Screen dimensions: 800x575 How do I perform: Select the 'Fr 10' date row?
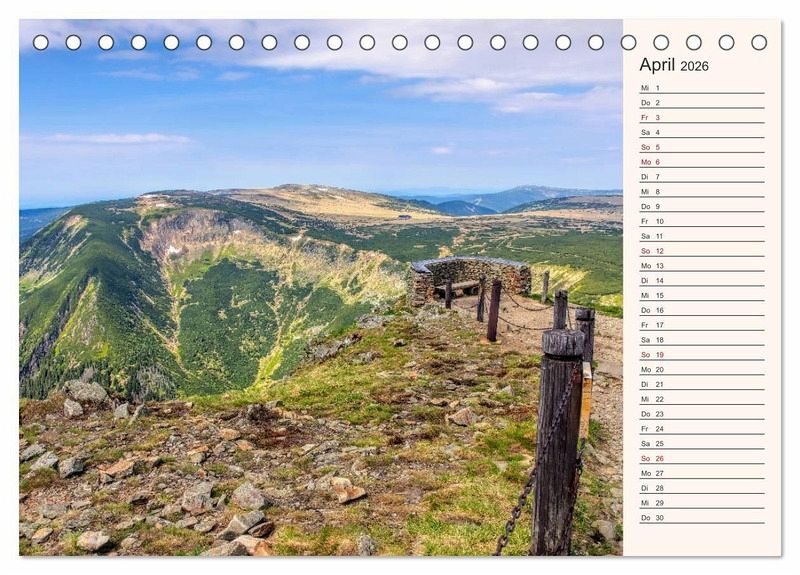[702, 221]
